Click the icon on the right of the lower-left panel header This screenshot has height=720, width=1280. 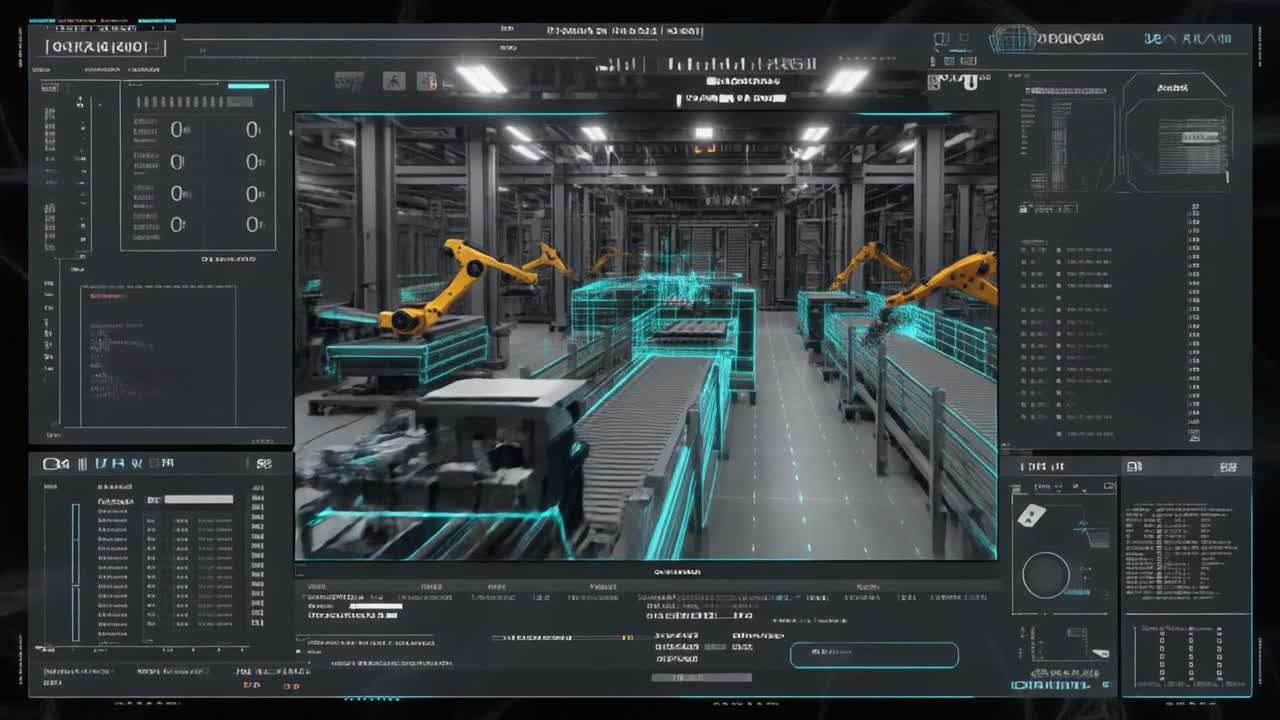click(x=263, y=464)
